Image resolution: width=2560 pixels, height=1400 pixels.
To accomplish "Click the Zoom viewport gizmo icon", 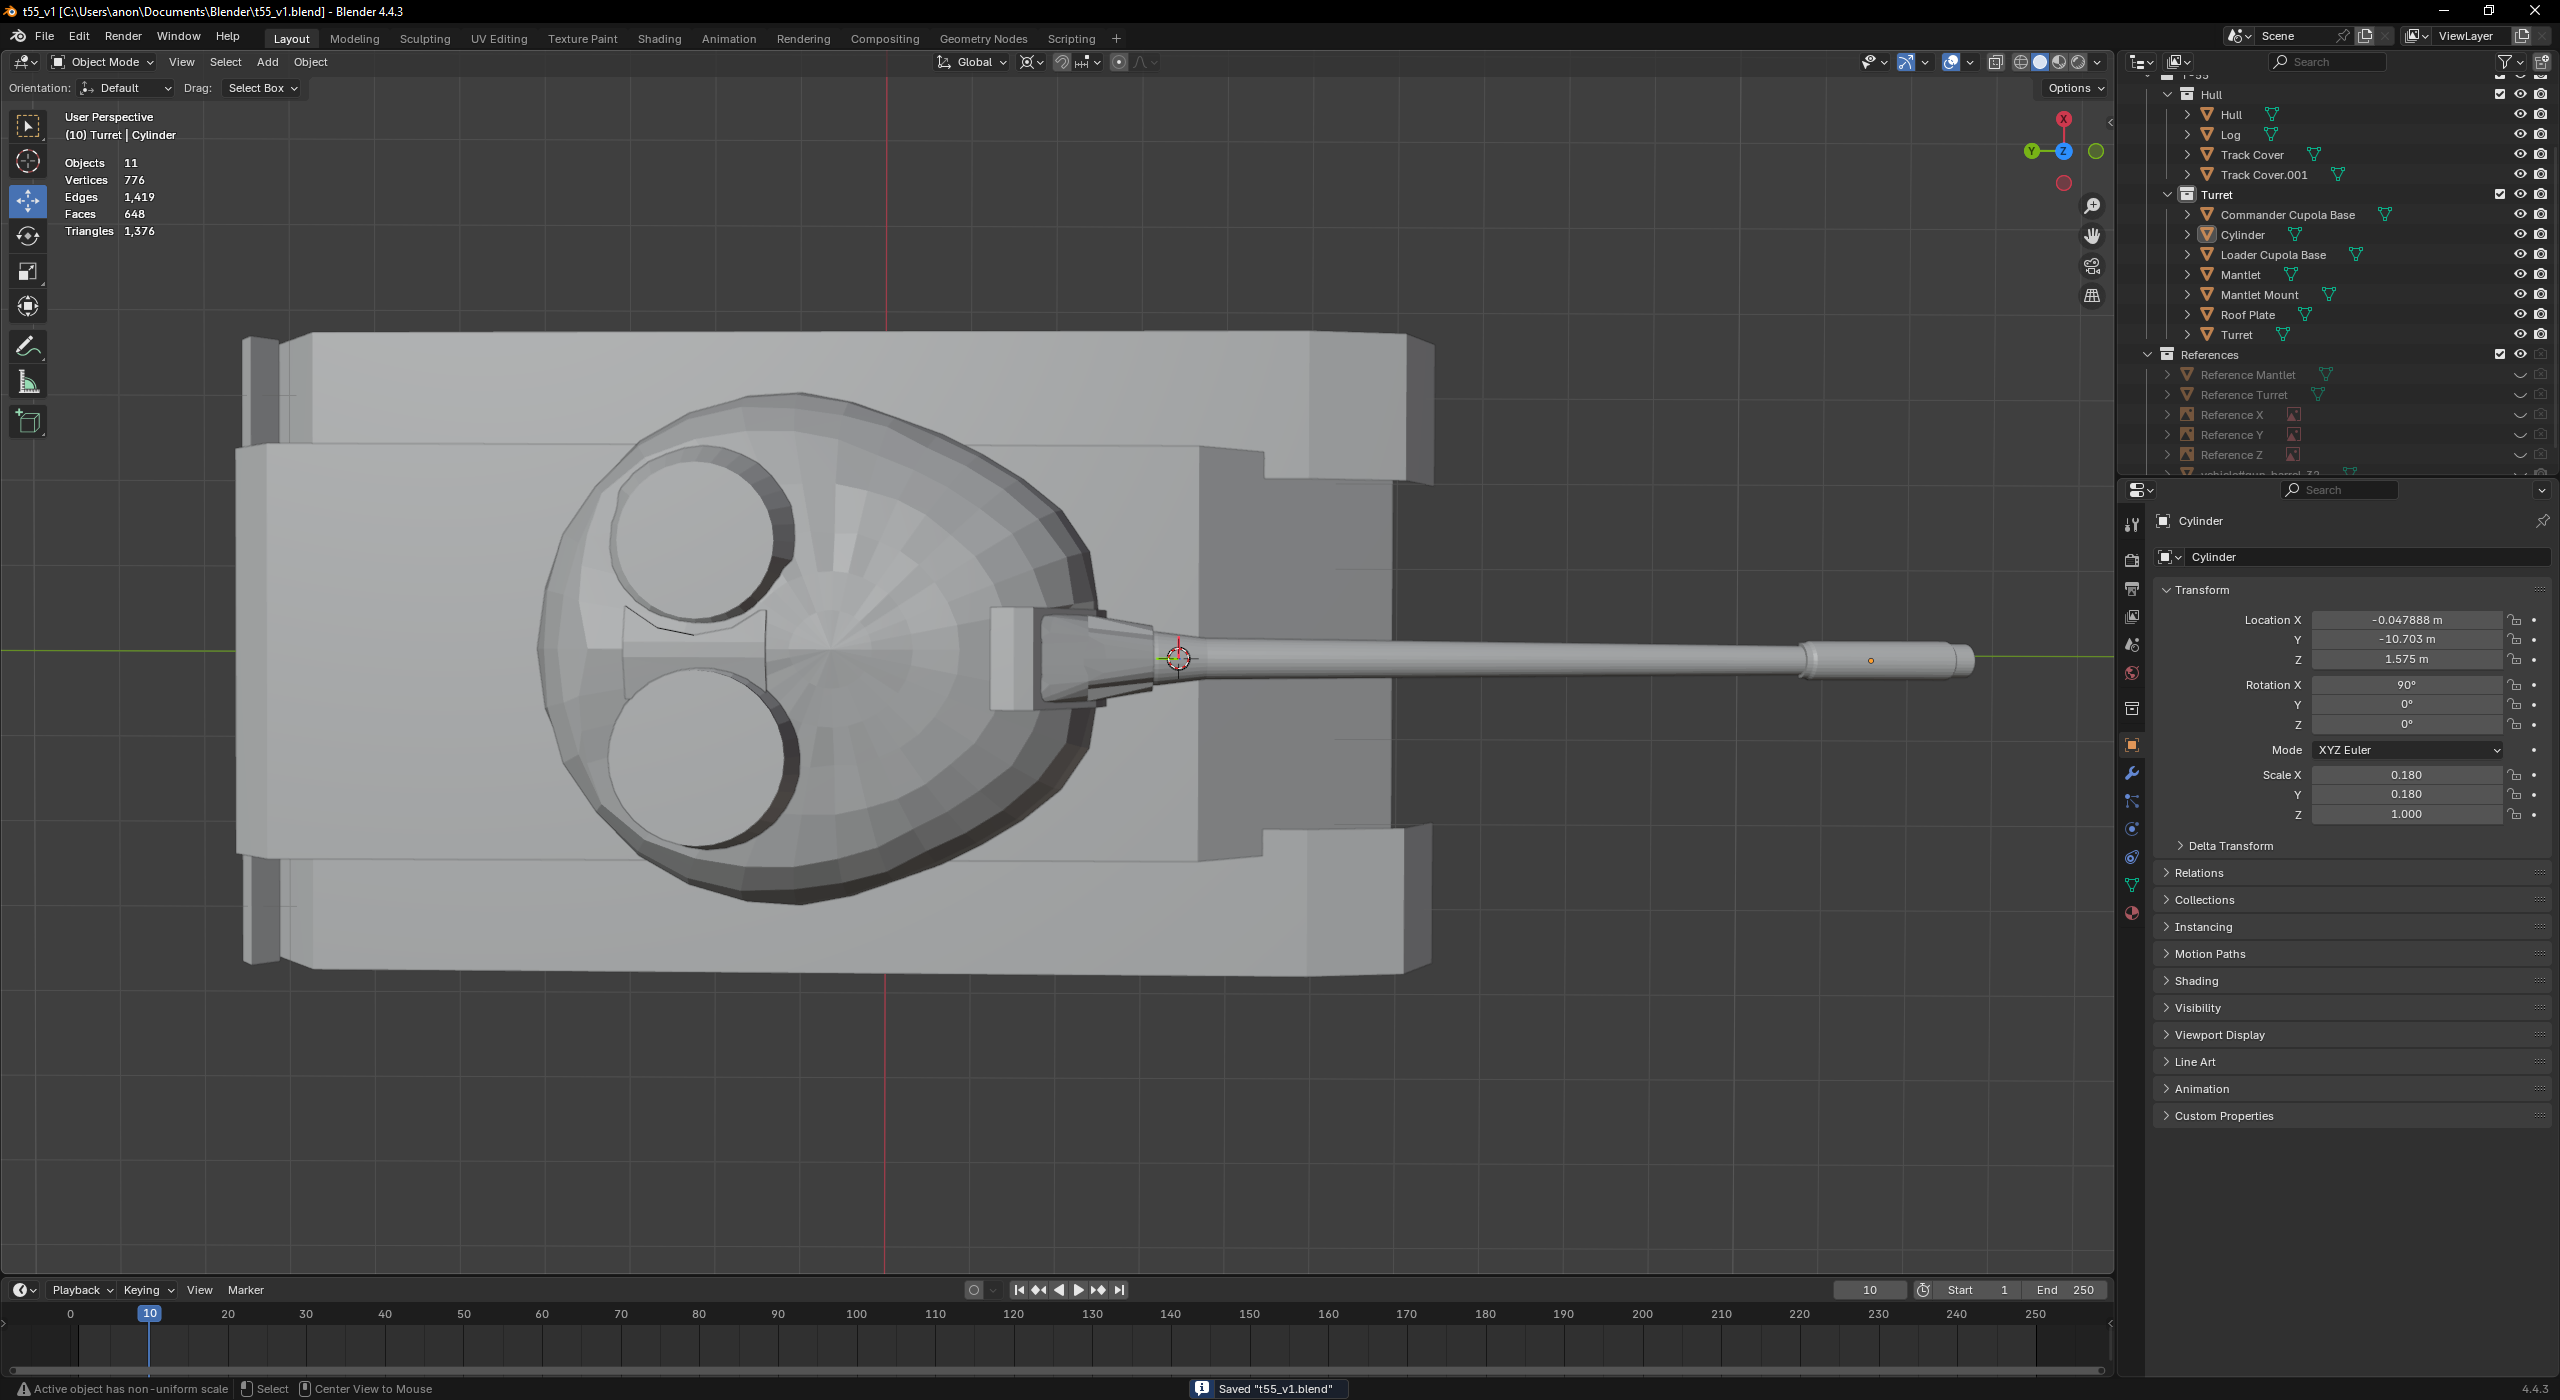I will click(2092, 206).
